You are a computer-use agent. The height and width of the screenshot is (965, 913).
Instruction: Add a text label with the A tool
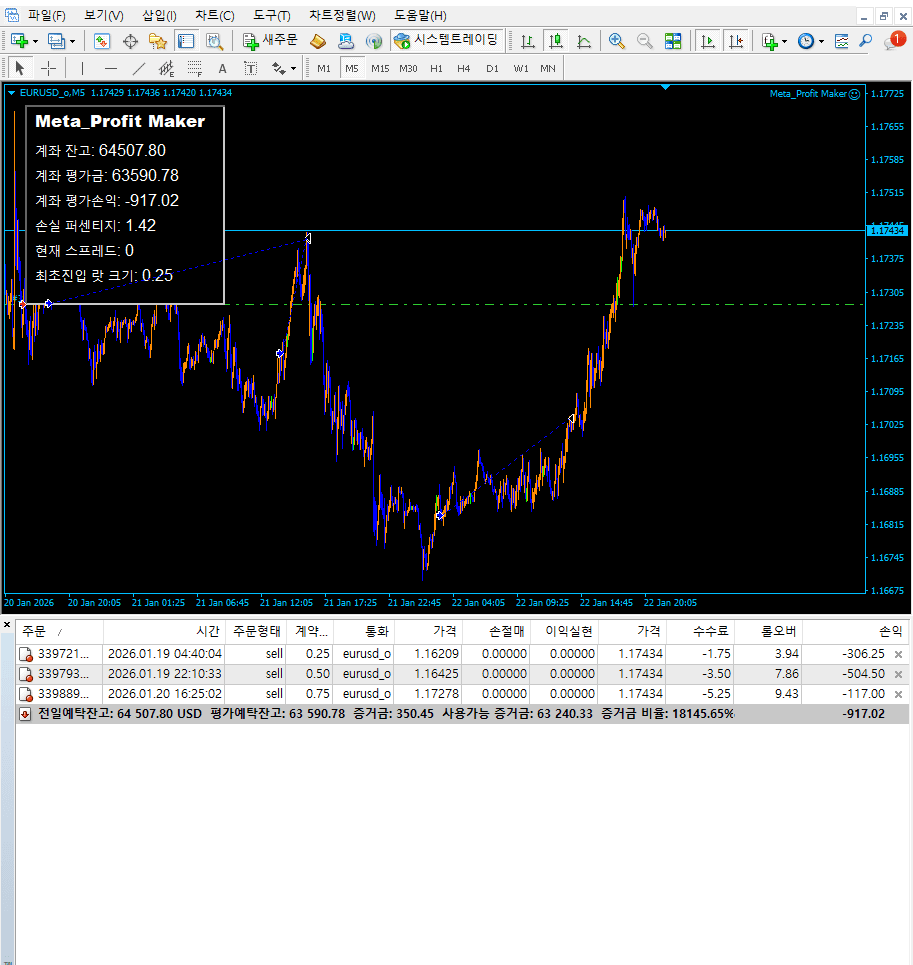222,68
